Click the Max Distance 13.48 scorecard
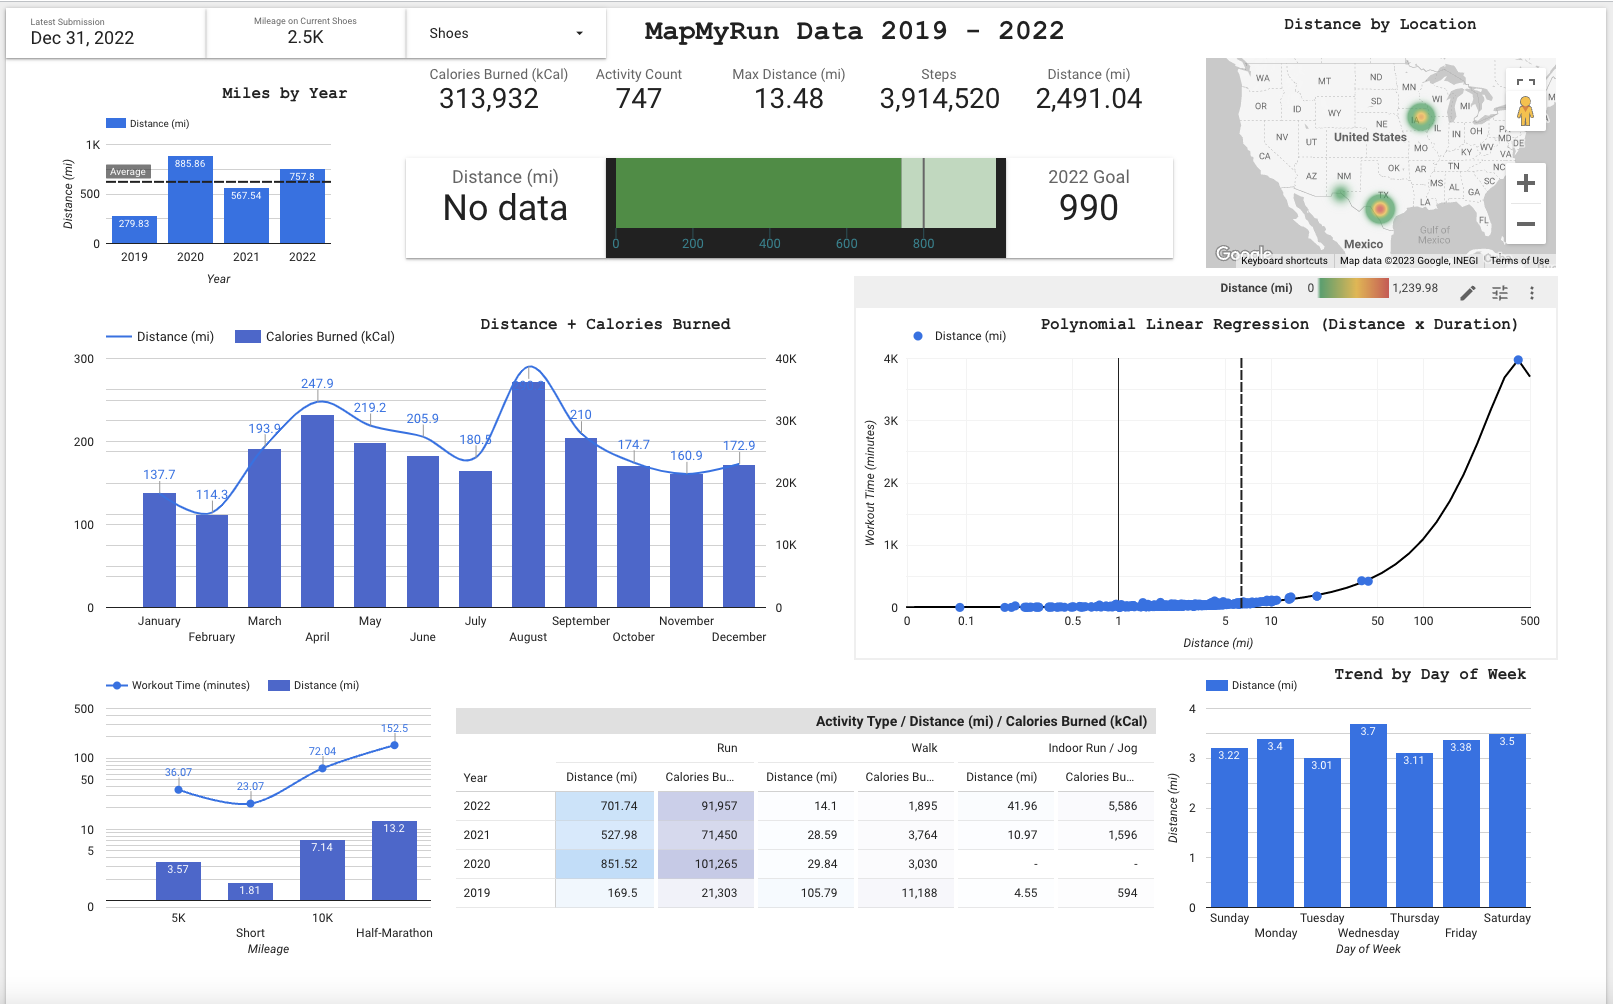Image resolution: width=1613 pixels, height=1004 pixels. [789, 91]
